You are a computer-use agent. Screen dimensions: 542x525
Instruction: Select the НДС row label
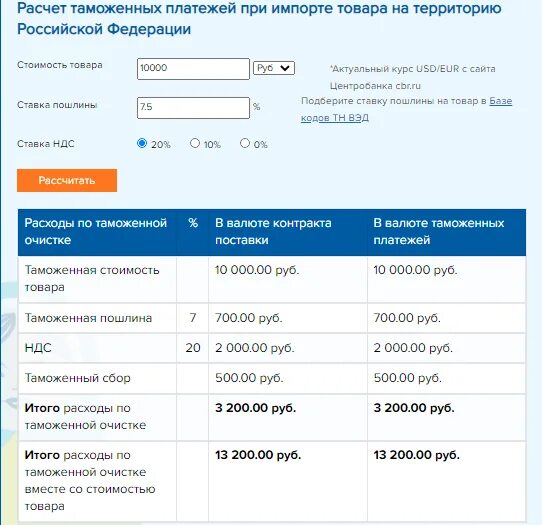(x=38, y=348)
